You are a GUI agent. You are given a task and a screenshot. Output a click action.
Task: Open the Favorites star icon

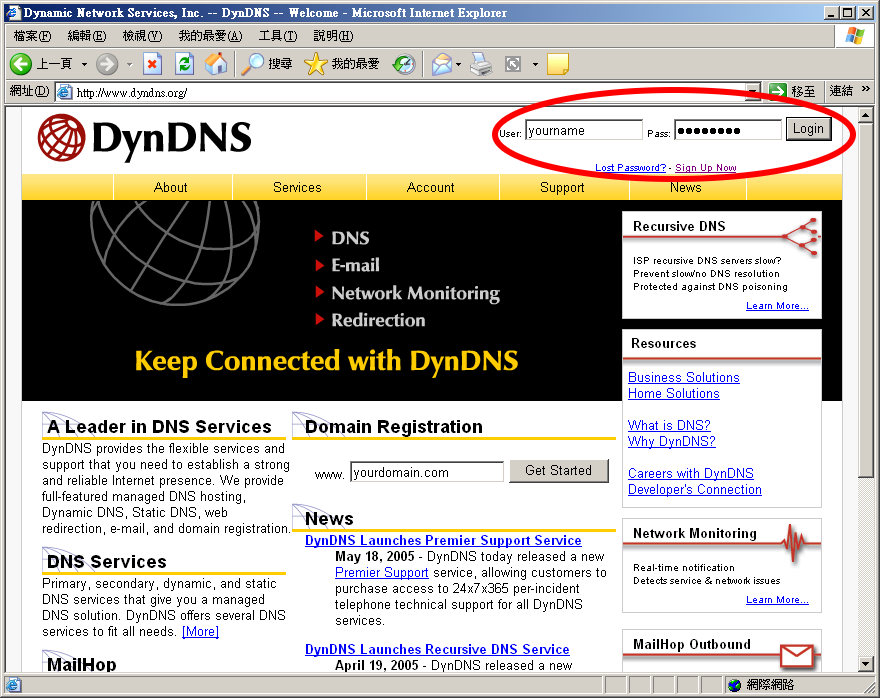pyautogui.click(x=316, y=64)
